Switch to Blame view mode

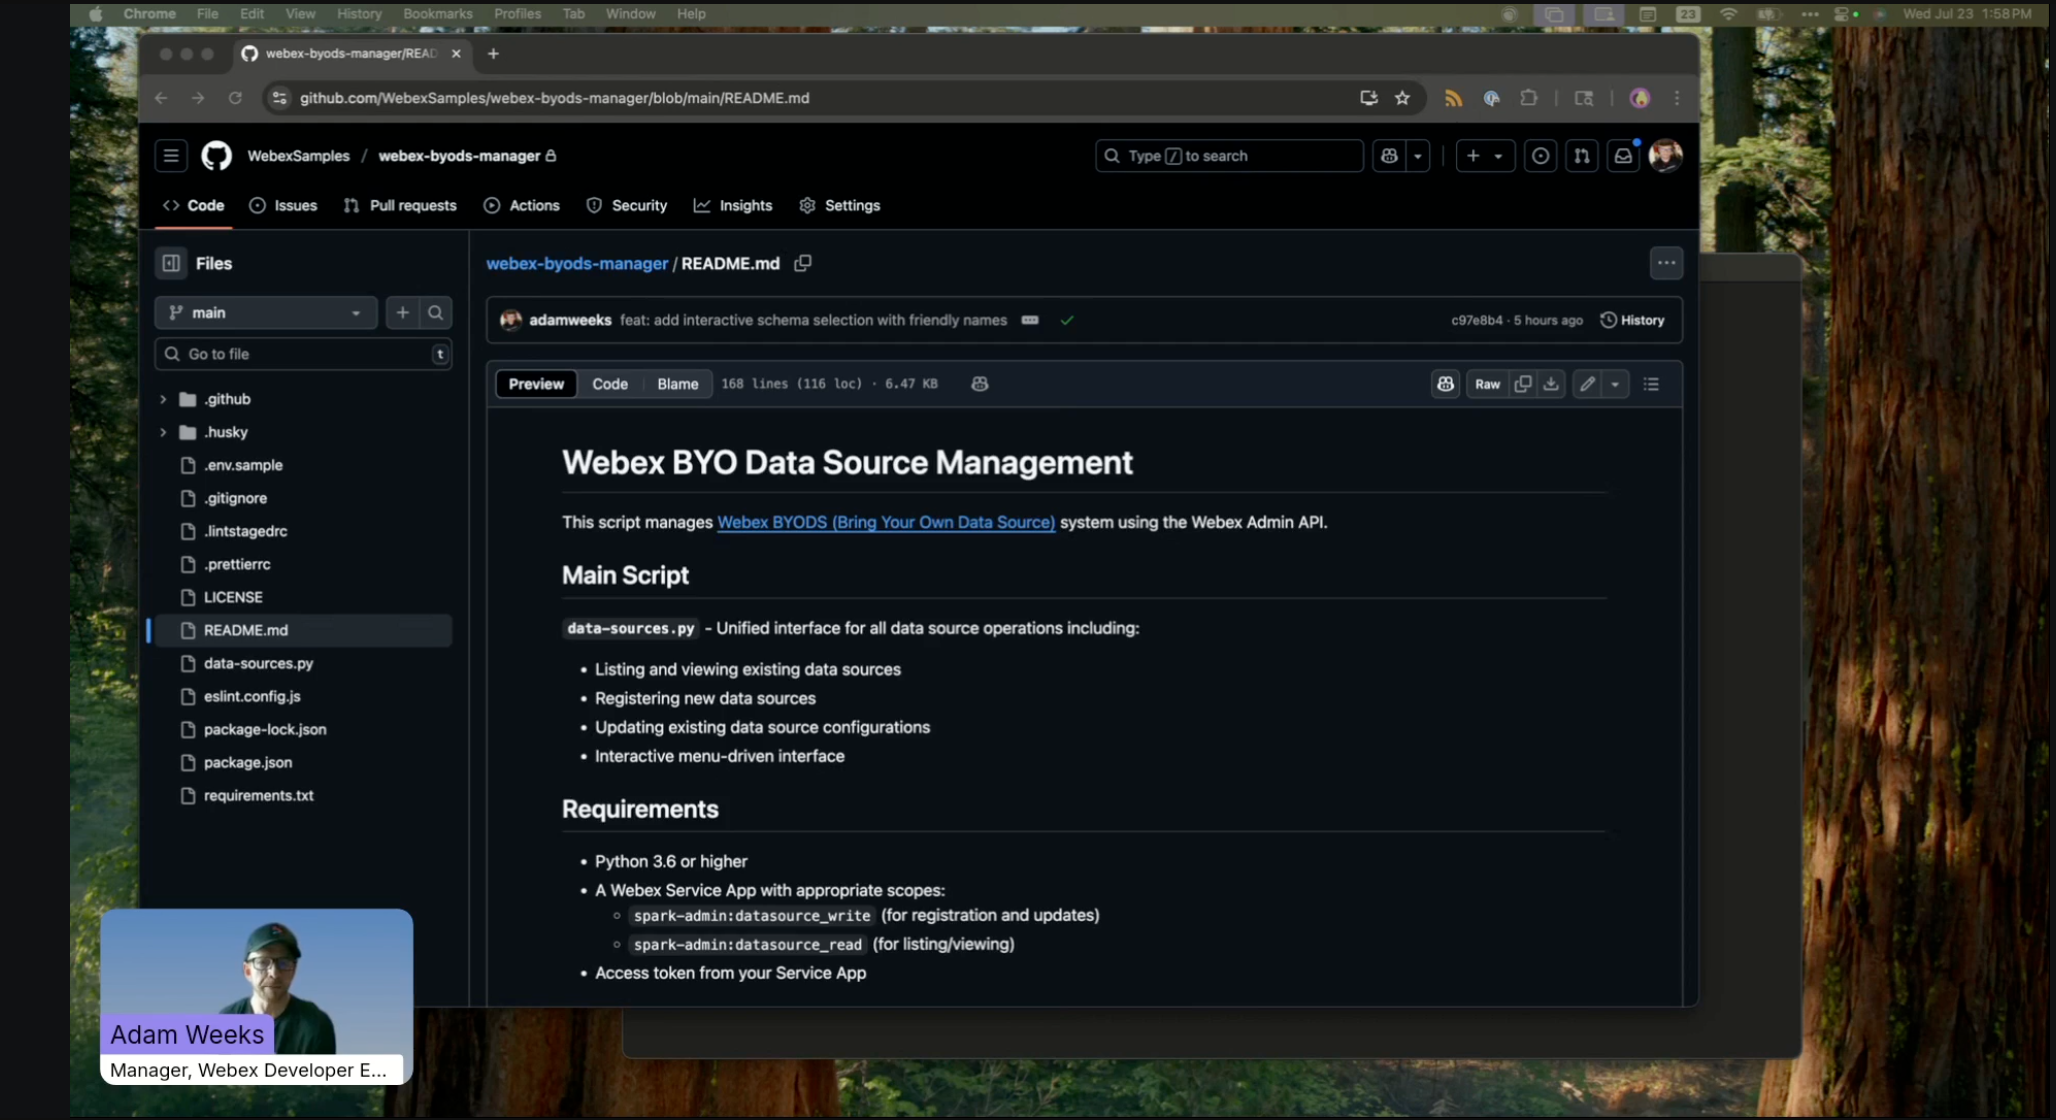[x=677, y=384]
